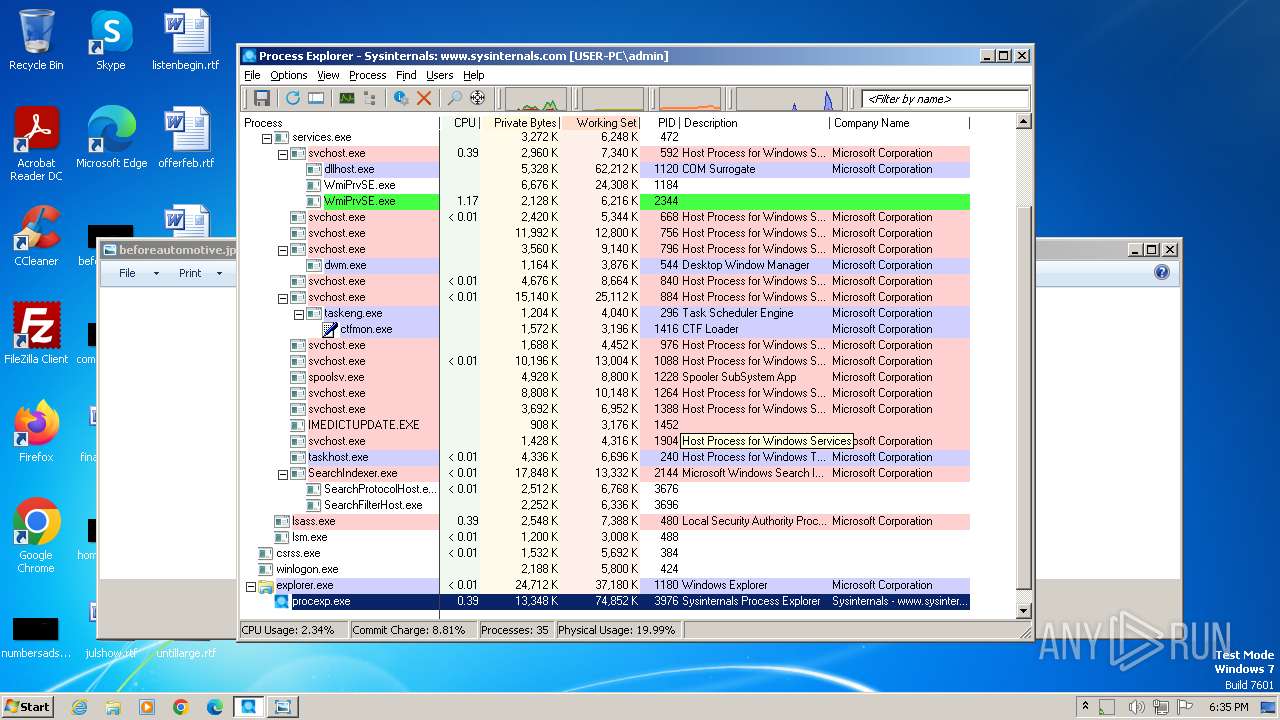The height and width of the screenshot is (720, 1280).
Task: Click the Find Window's Process crosshair icon
Action: click(x=478, y=98)
